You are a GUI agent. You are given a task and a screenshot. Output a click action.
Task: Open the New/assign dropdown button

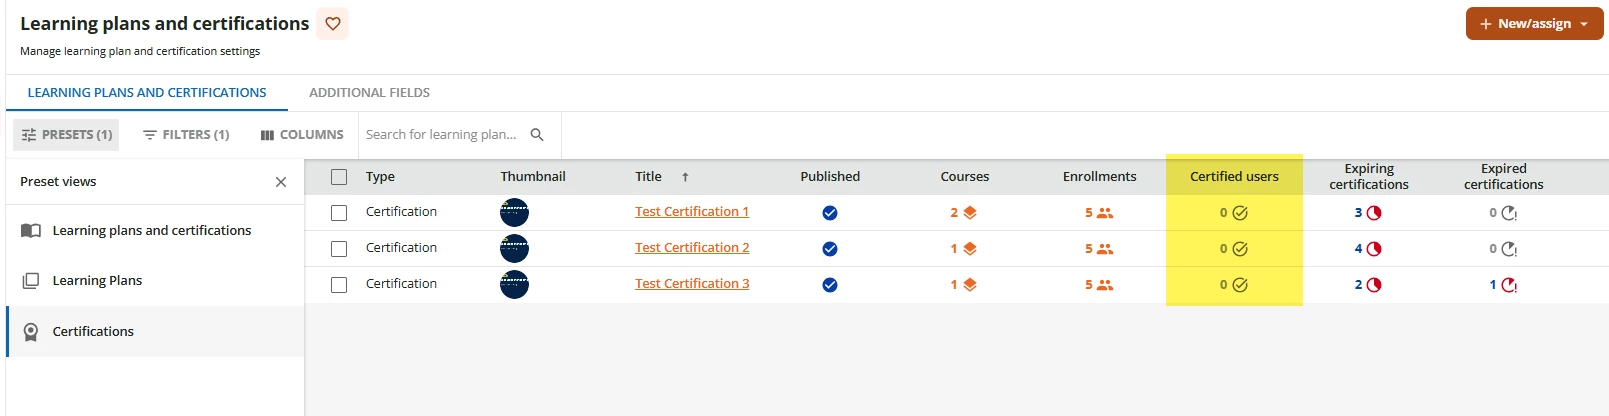(1534, 23)
